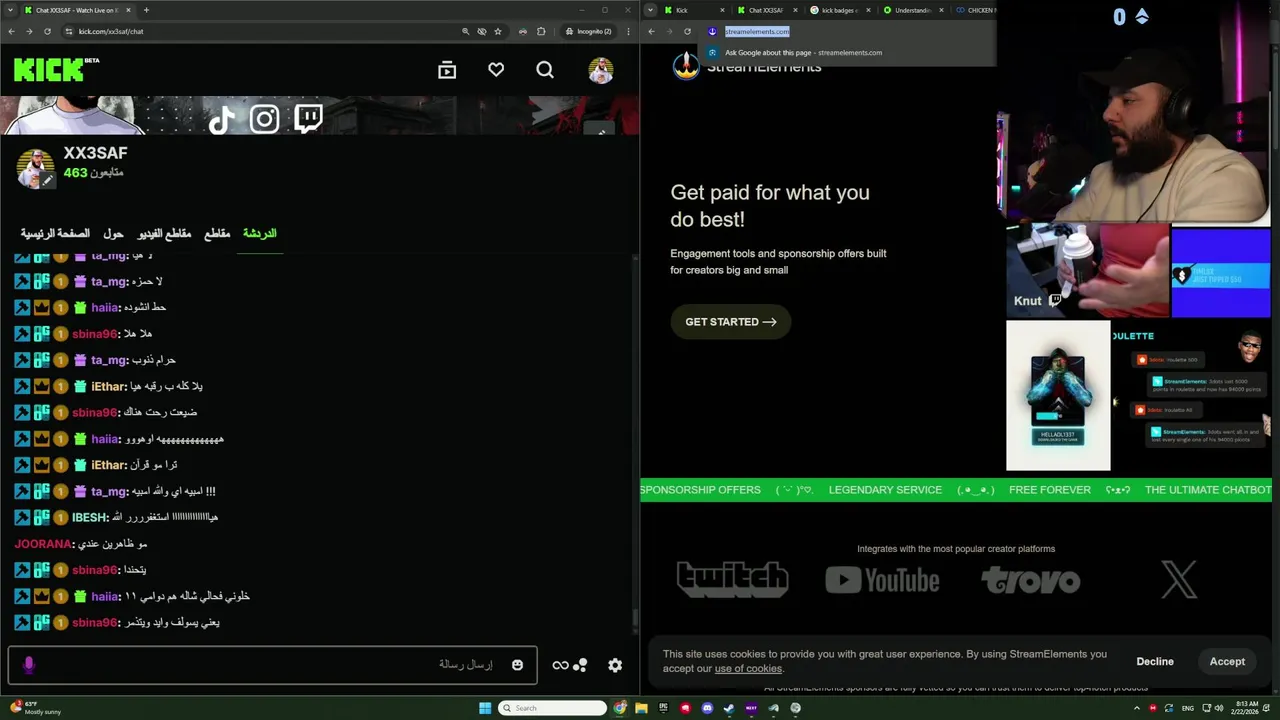Switch to the مقاطع clips tab
The width and height of the screenshot is (1280, 720).
click(217, 233)
